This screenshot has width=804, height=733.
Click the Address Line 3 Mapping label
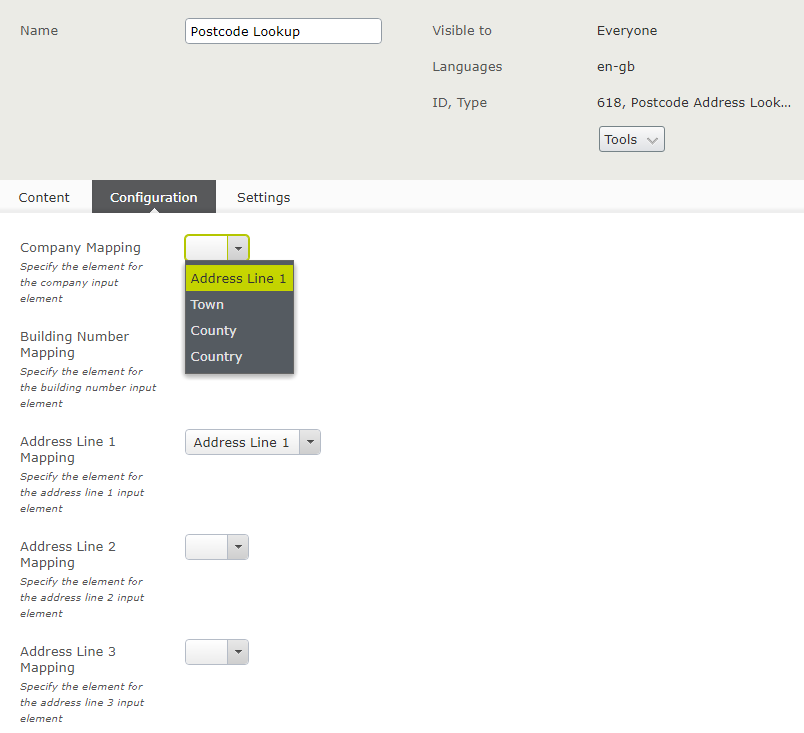click(68, 659)
